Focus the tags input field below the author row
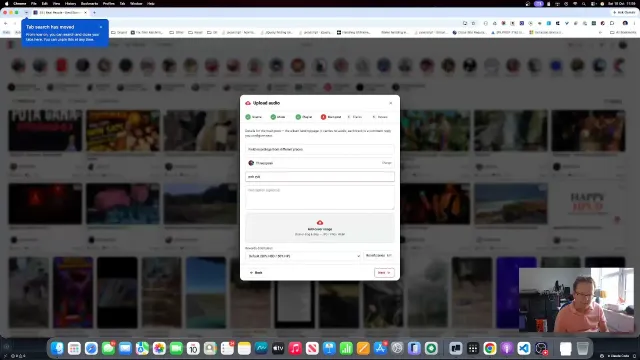640x360 pixels. pyautogui.click(x=320, y=177)
